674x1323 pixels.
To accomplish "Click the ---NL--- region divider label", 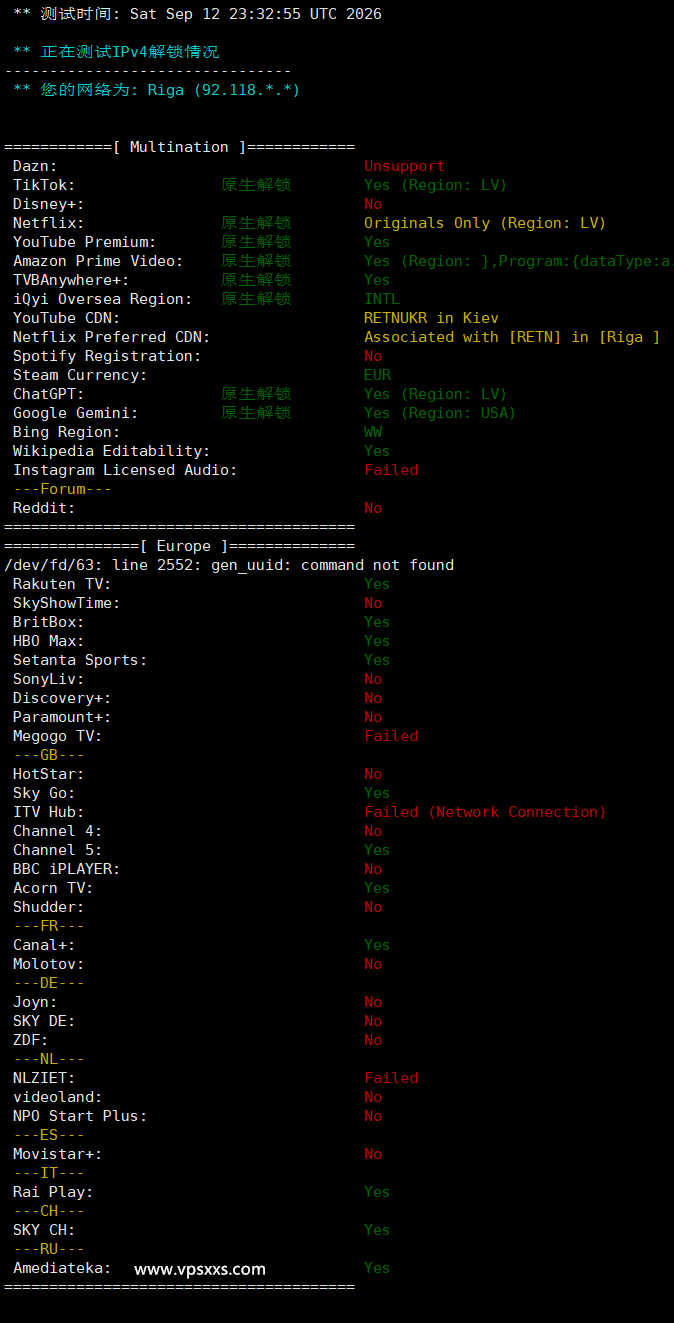I will click(49, 1059).
